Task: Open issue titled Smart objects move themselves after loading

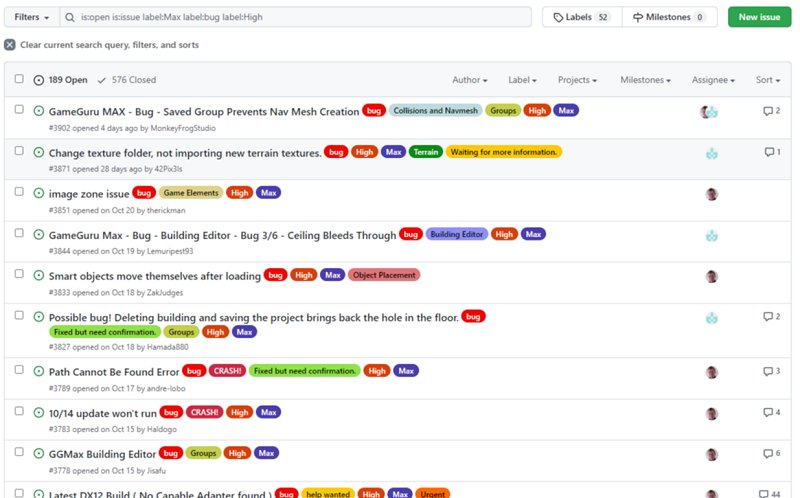Action: coord(154,276)
